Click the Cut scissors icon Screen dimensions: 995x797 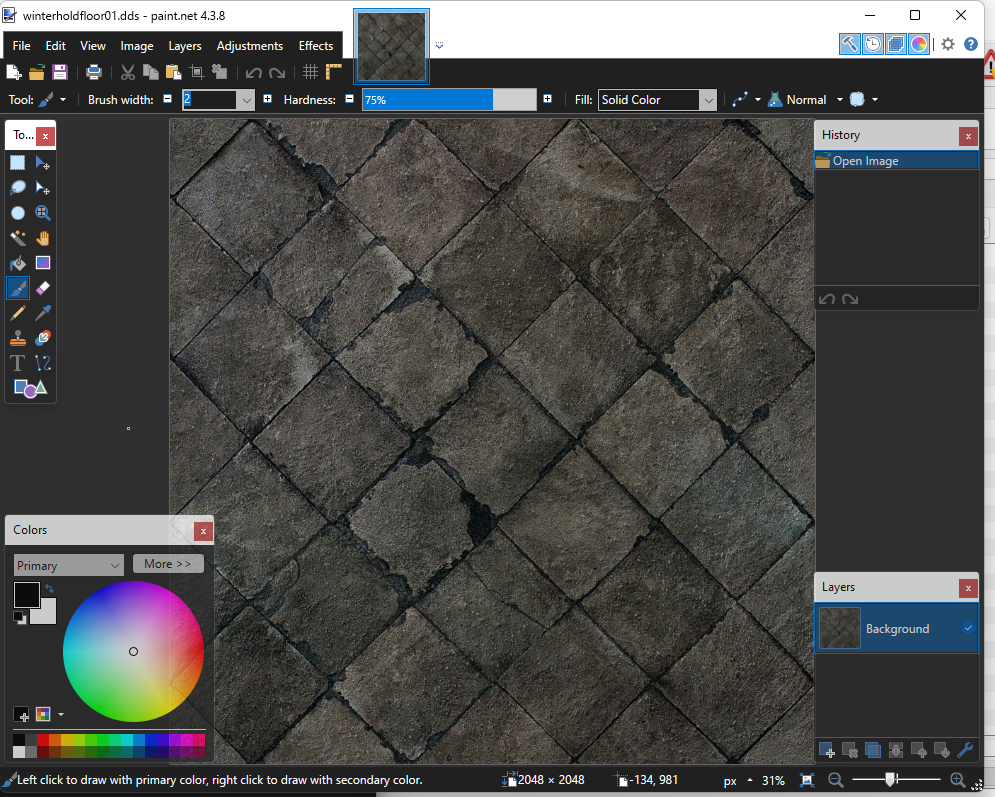pyautogui.click(x=128, y=72)
